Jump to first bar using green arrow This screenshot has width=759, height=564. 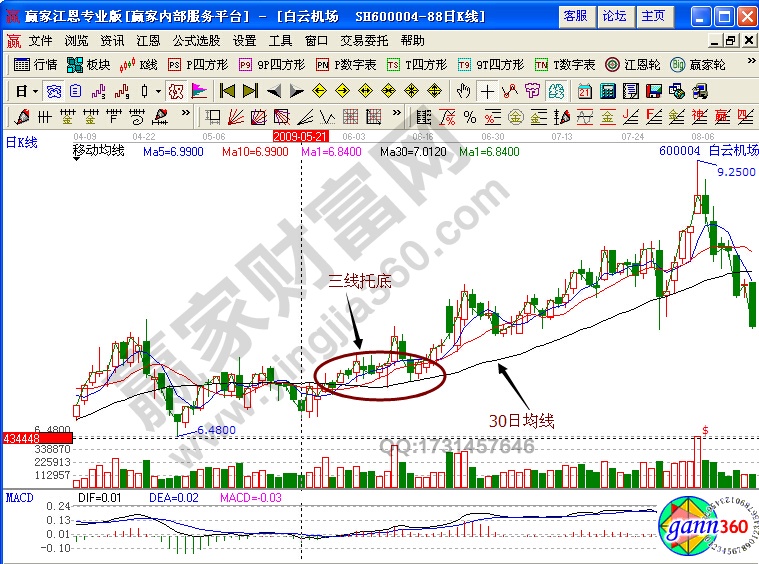(227, 91)
